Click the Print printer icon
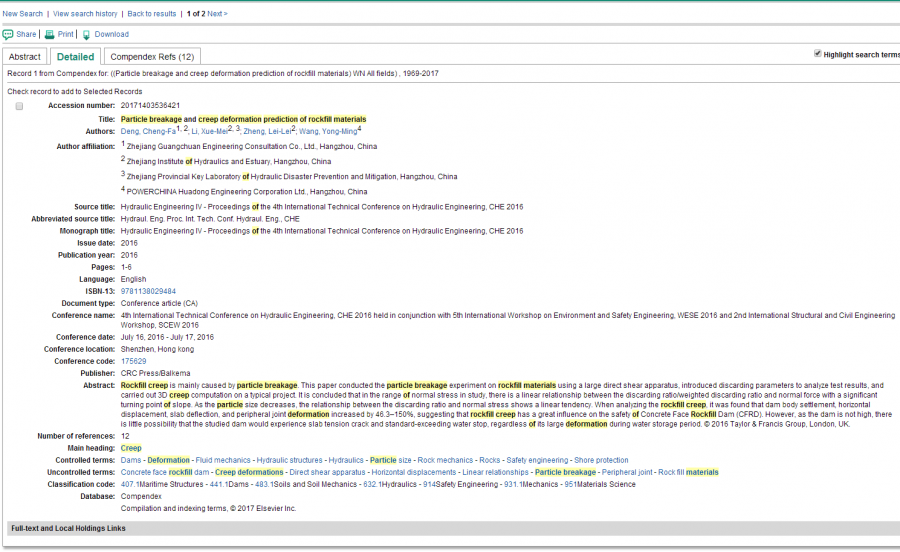This screenshot has width=900, height=552. click(49, 34)
